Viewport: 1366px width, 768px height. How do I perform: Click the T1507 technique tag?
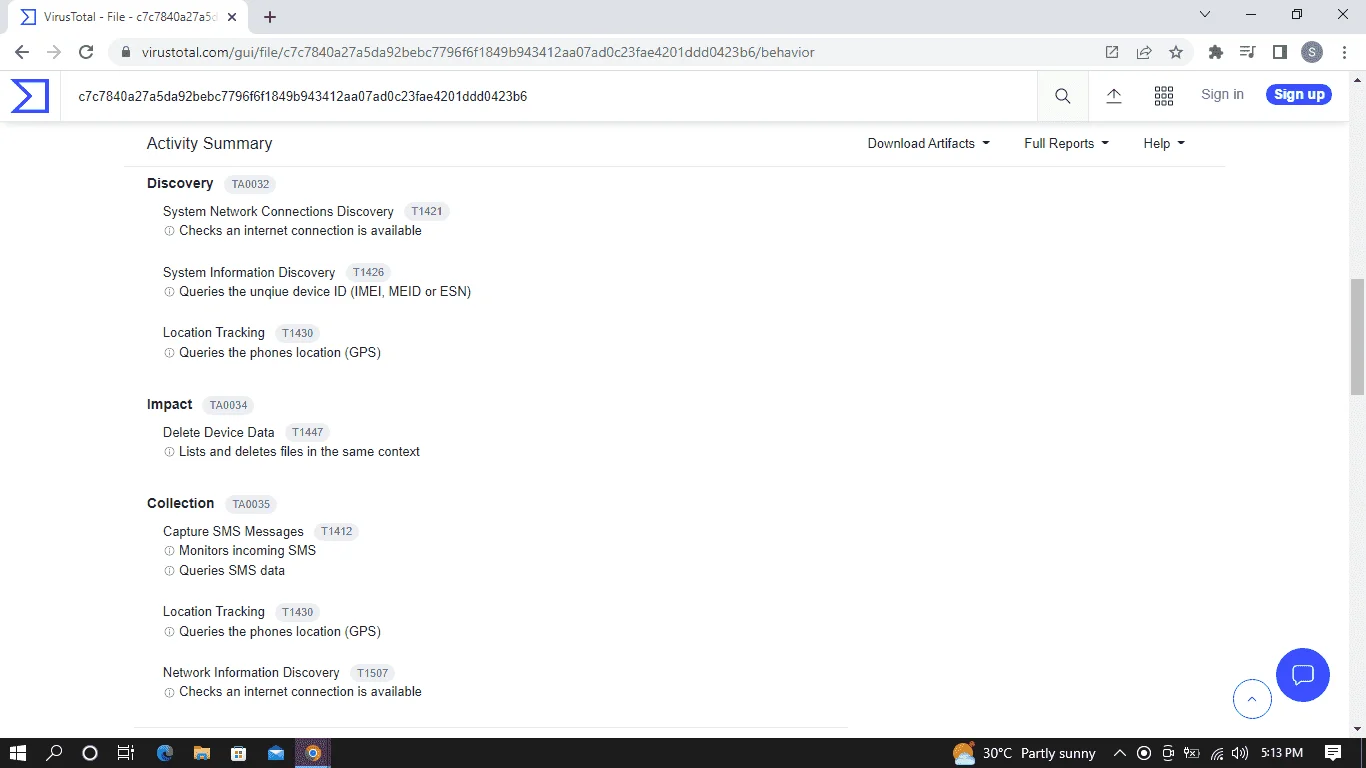[x=372, y=673]
